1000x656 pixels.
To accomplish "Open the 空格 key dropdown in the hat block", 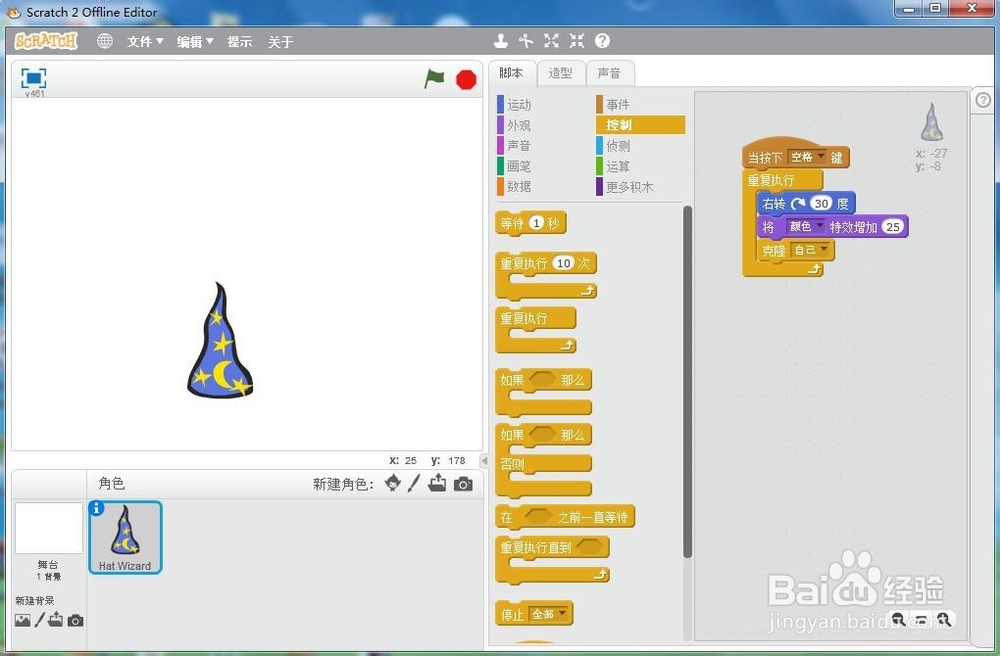I will 806,157.
